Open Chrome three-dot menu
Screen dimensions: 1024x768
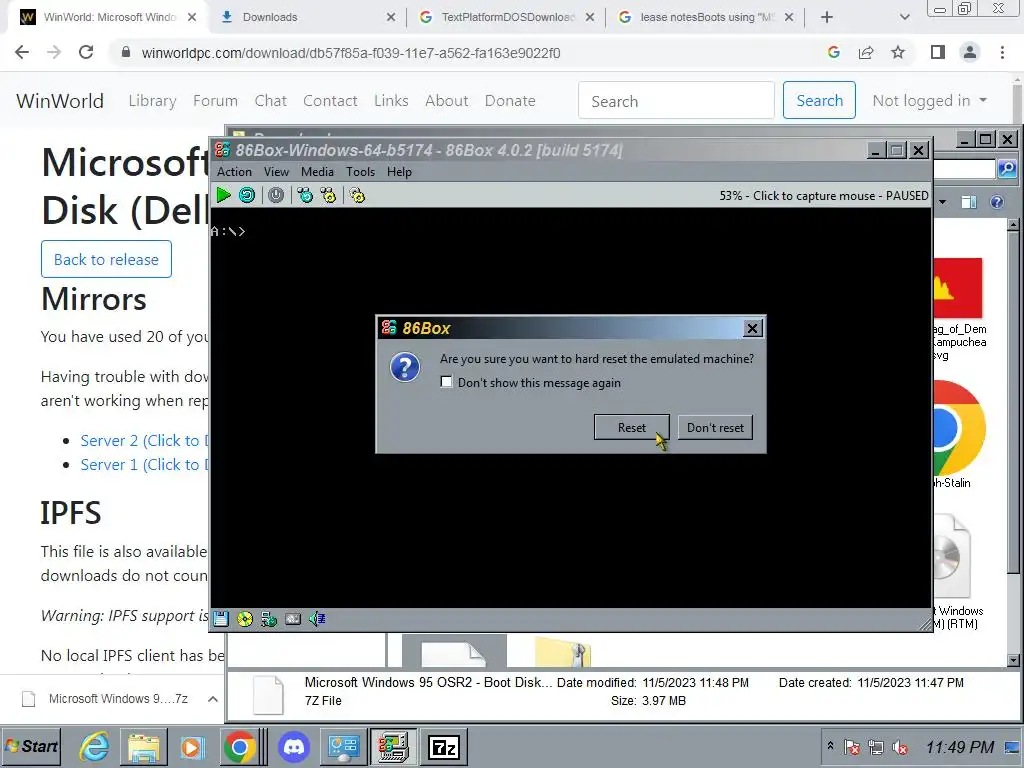(x=1002, y=52)
